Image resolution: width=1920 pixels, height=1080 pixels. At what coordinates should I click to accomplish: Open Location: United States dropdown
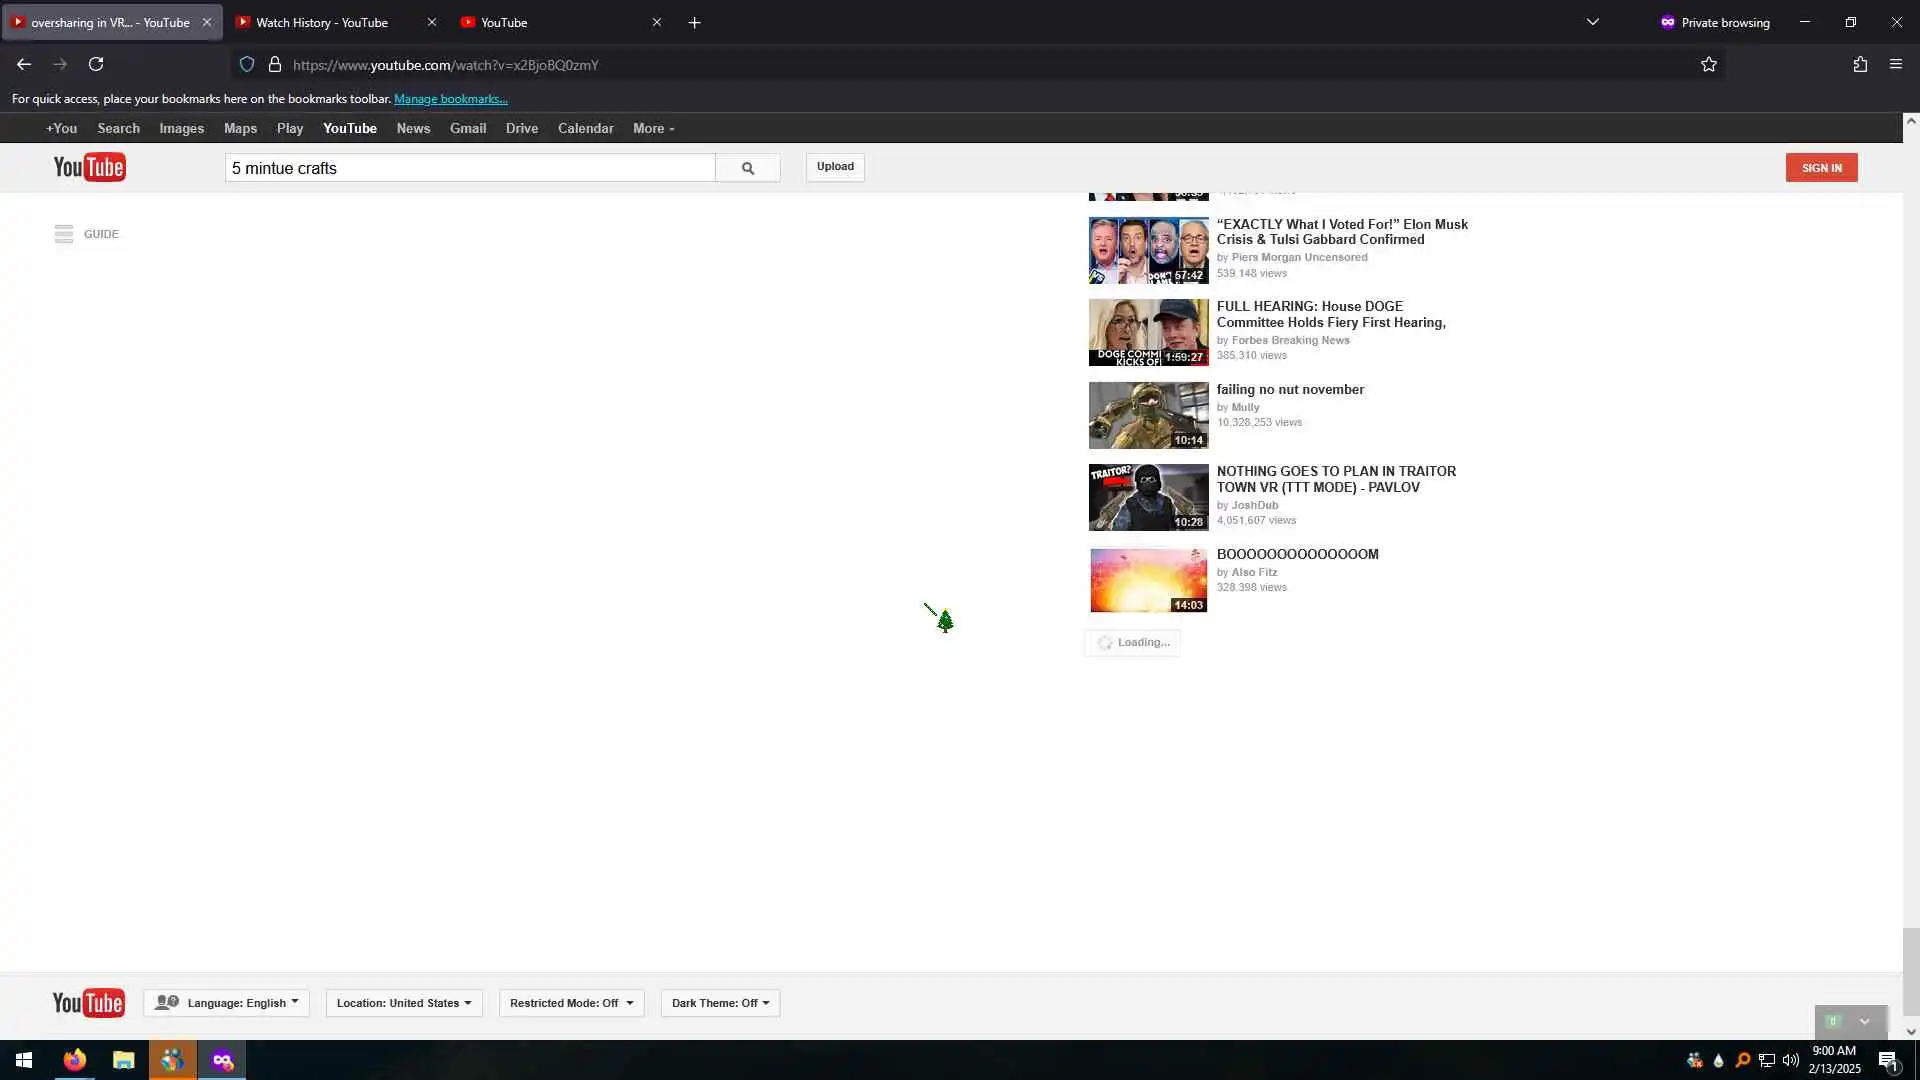(404, 1003)
